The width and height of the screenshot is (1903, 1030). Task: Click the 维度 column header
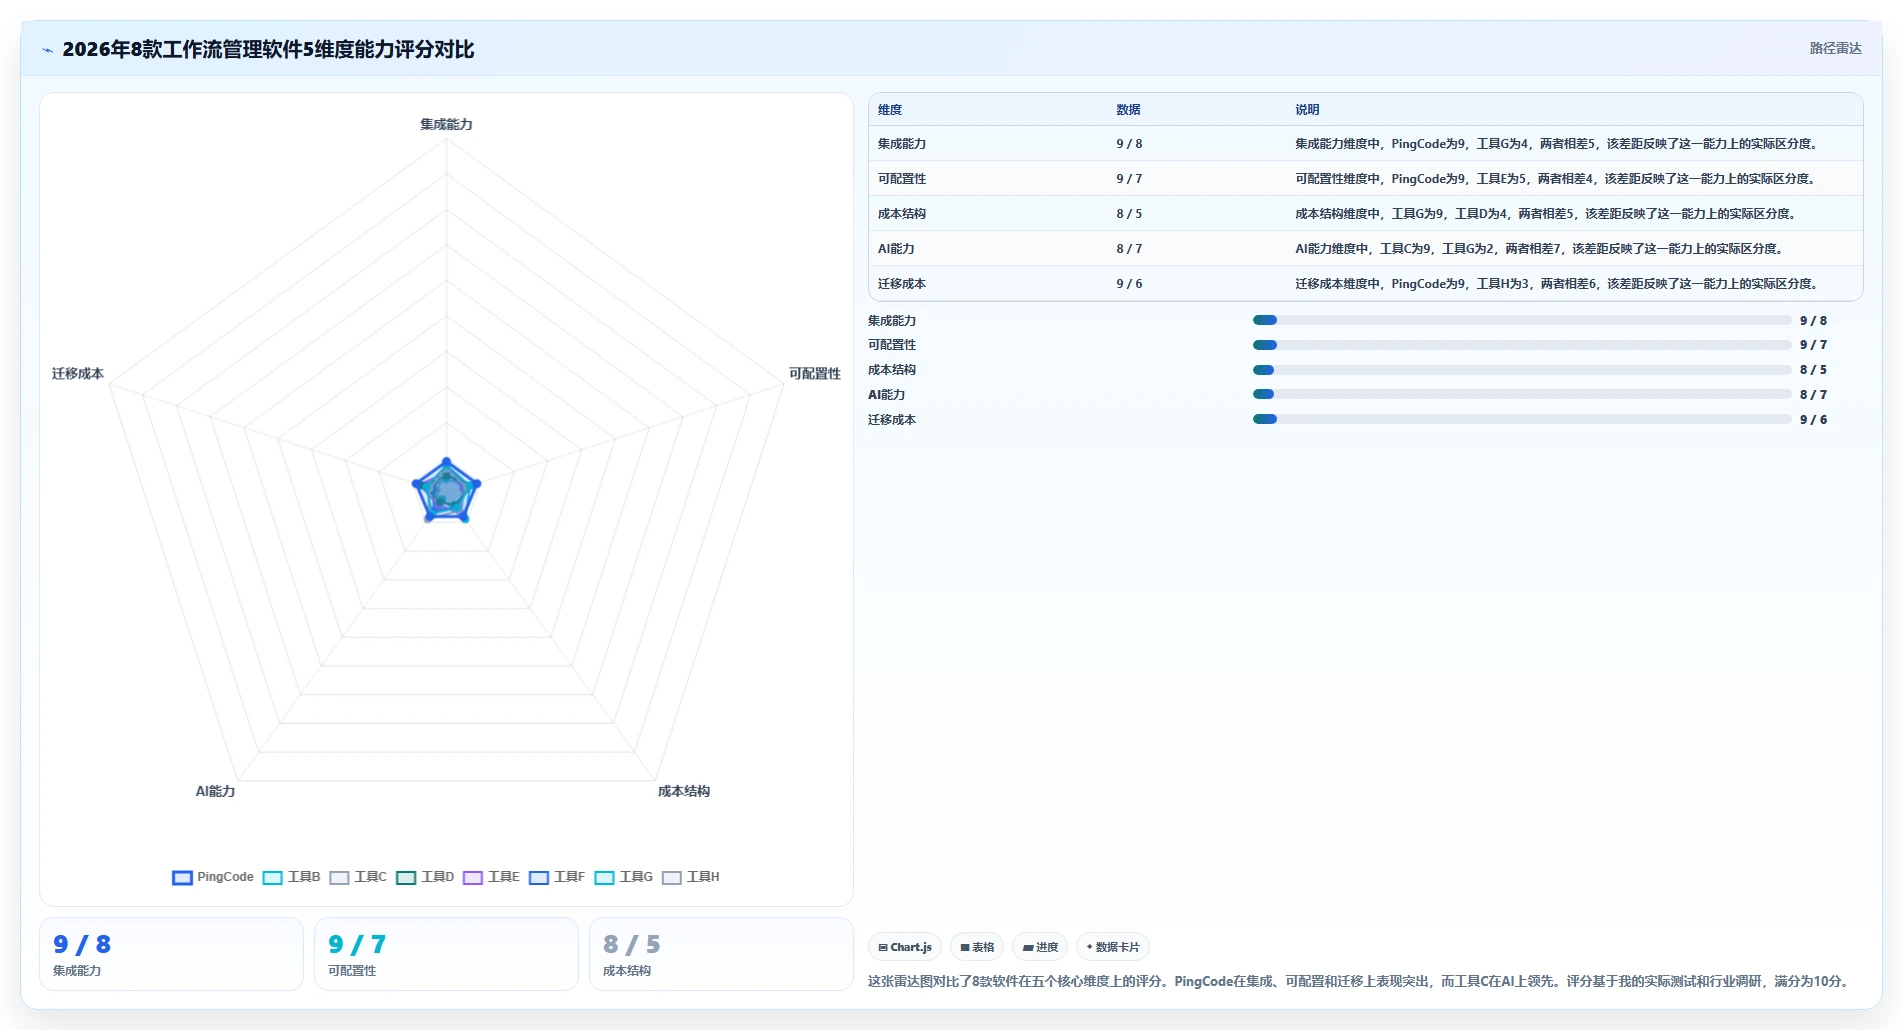pyautogui.click(x=890, y=110)
